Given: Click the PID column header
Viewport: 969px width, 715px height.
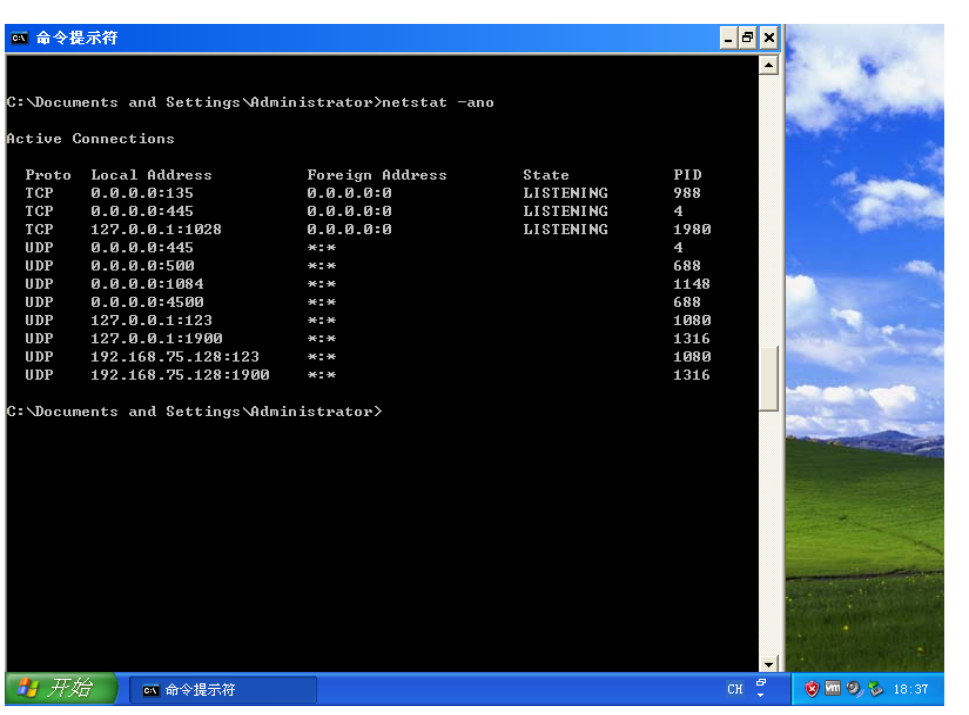Looking at the screenshot, I should (688, 175).
